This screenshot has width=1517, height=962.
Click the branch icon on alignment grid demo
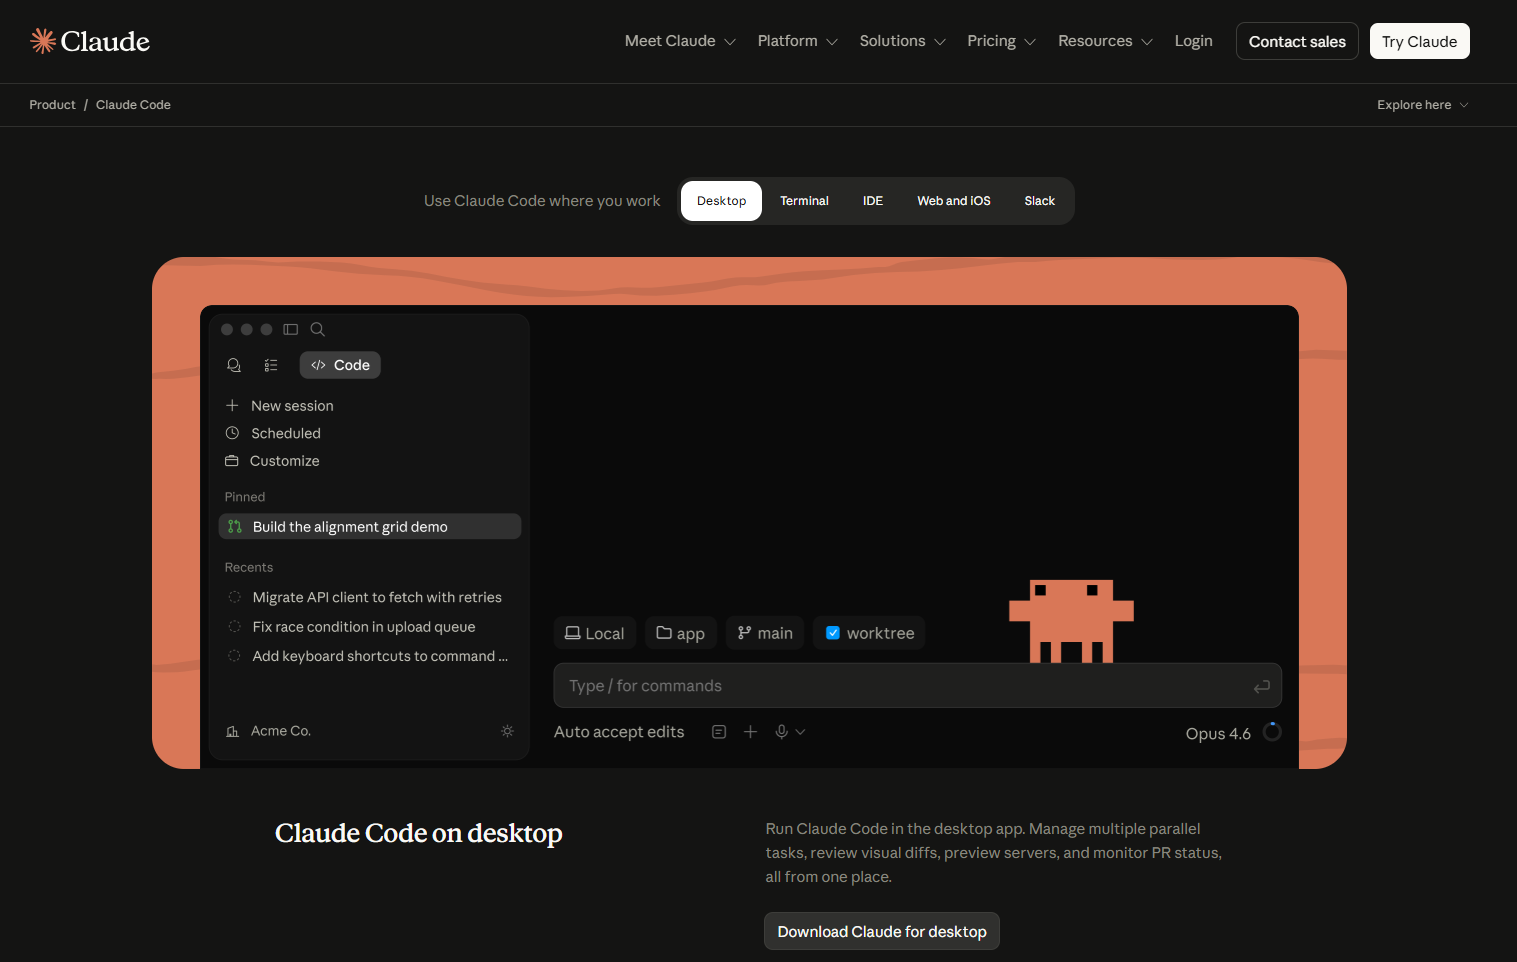coord(235,526)
